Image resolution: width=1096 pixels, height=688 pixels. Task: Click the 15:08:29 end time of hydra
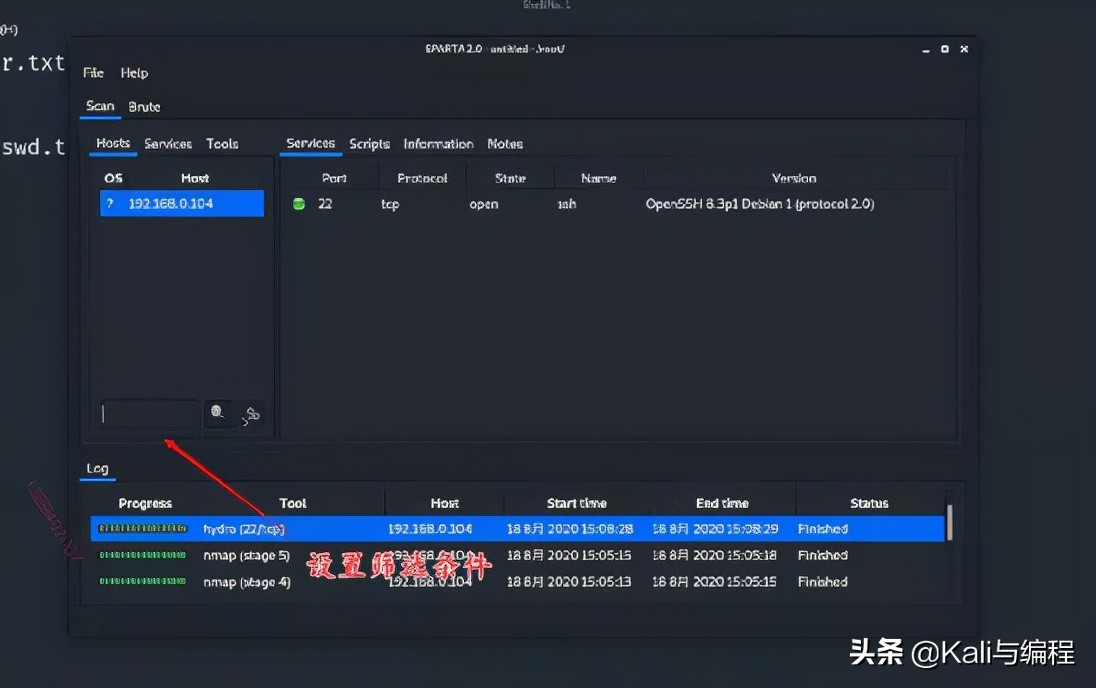pos(715,529)
